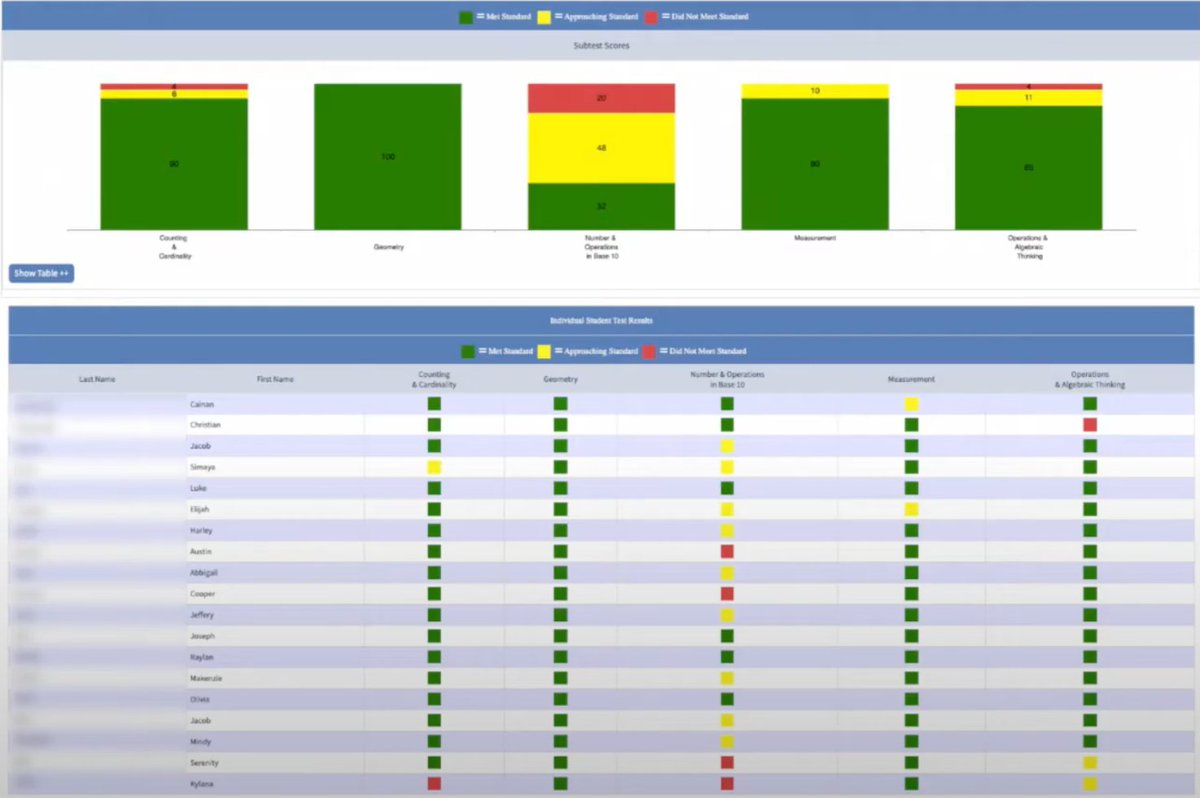
Task: Sort by the Last Name column header
Action: (97, 379)
